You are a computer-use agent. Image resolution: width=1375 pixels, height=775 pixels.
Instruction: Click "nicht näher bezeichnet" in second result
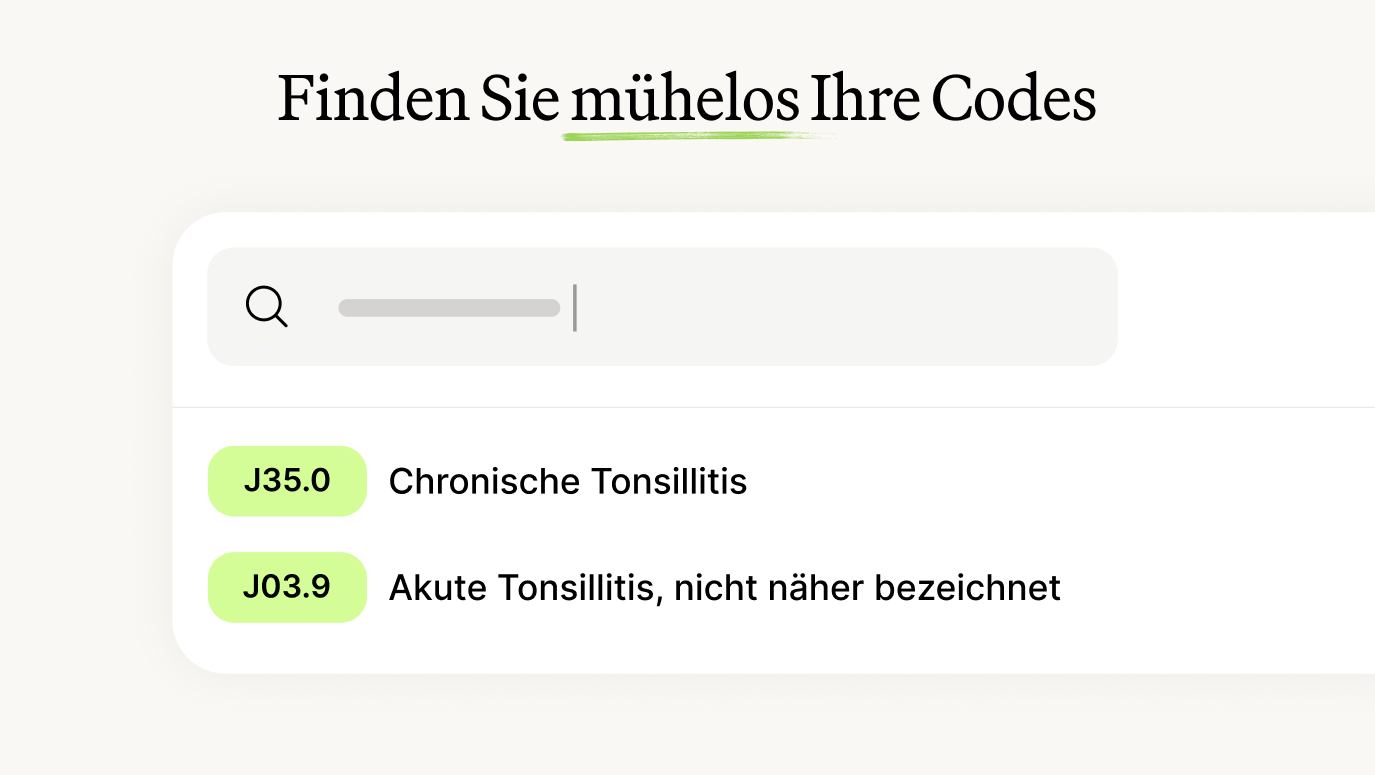click(x=867, y=588)
